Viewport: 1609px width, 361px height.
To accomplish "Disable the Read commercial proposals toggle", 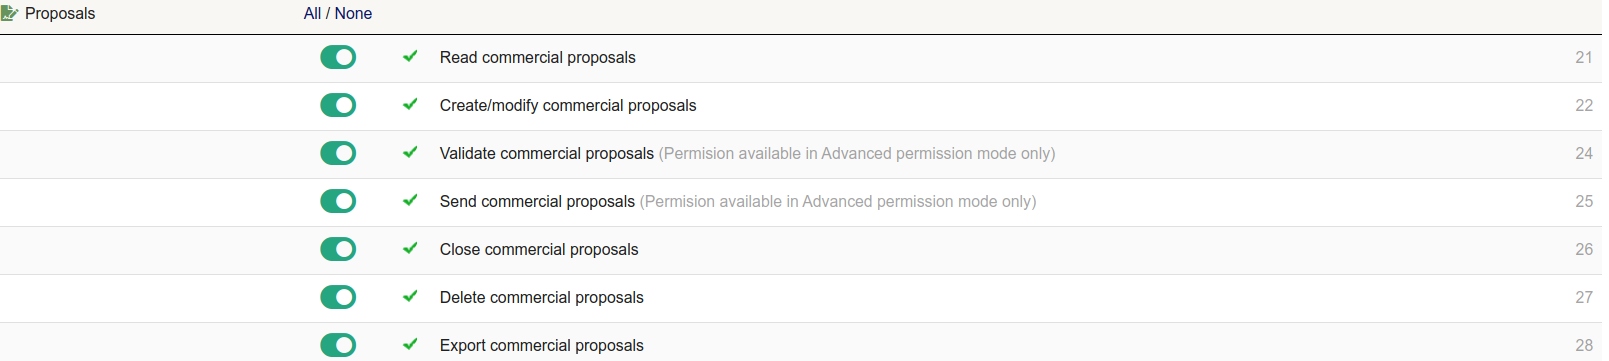I will [338, 57].
